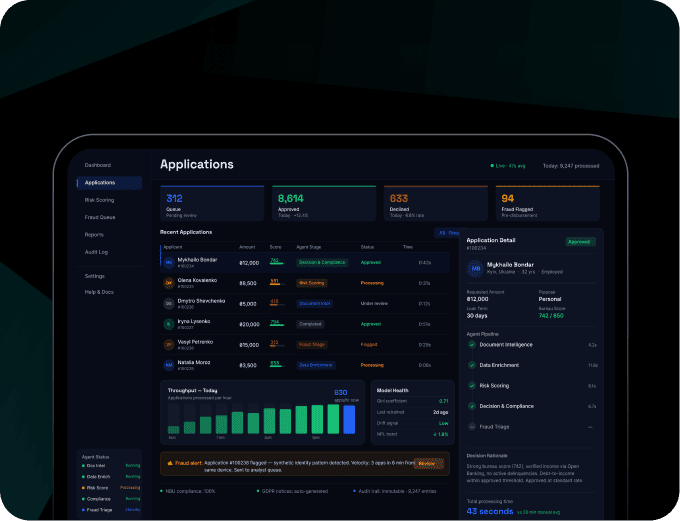
Task: Click the Document Intelligence checkmark icon
Action: click(472, 344)
